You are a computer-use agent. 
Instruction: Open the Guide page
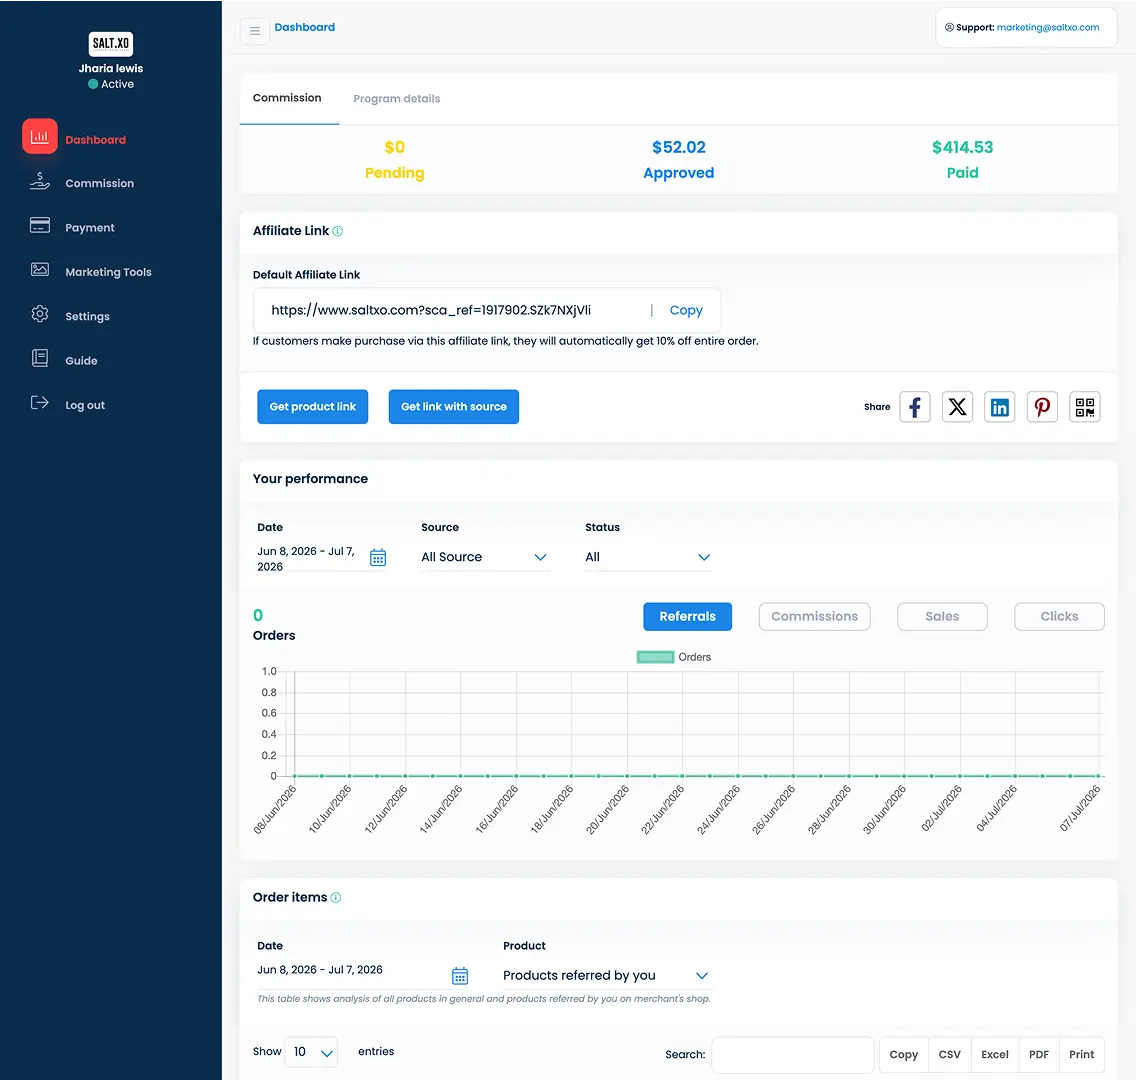[x=81, y=361]
